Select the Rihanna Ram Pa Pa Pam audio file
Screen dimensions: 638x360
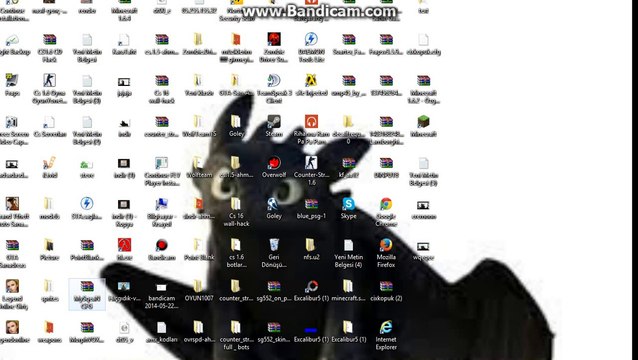coord(311,130)
